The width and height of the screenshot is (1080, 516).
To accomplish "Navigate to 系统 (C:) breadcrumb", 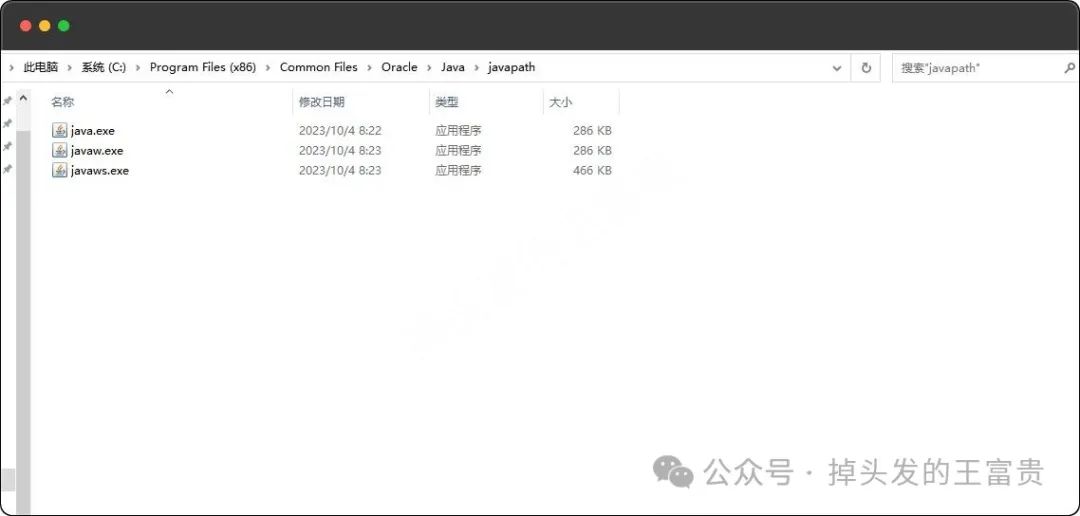I will (x=104, y=68).
